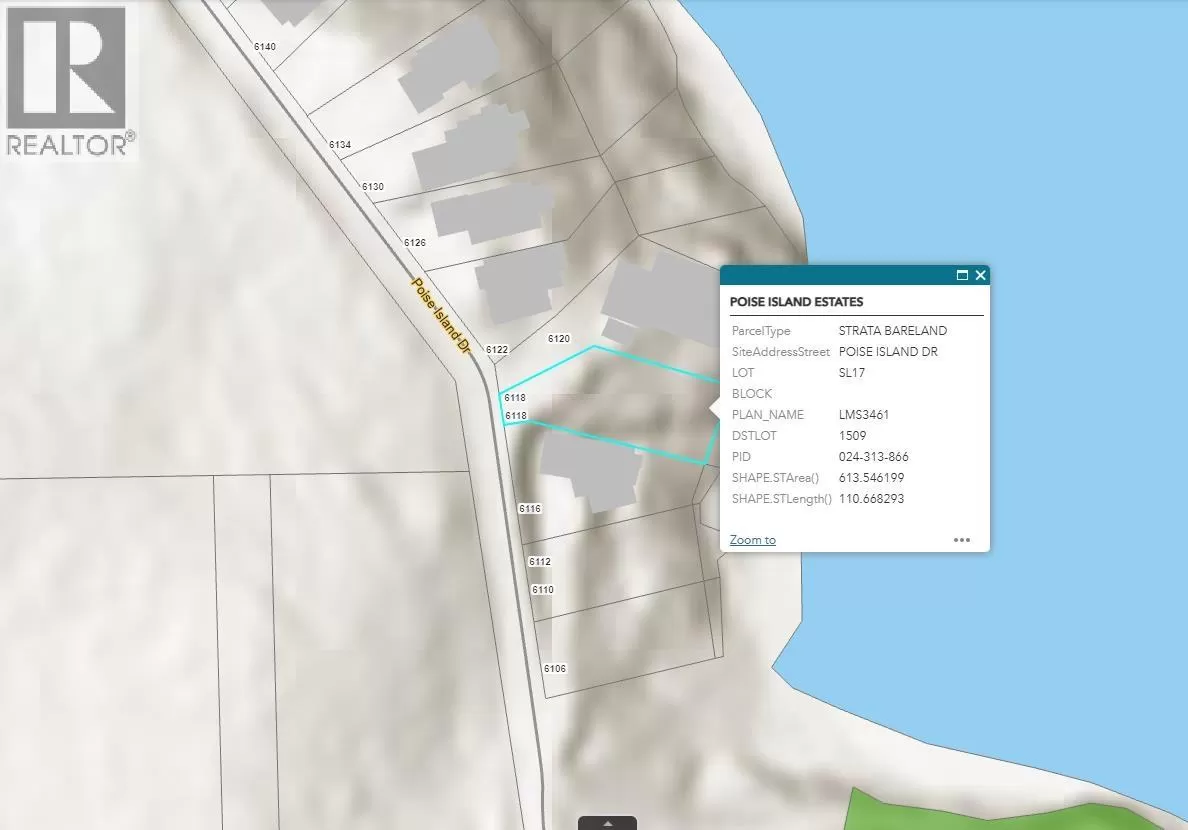This screenshot has width=1188, height=830.
Task: Select the parcel labeled 6134
Action: [x=339, y=145]
